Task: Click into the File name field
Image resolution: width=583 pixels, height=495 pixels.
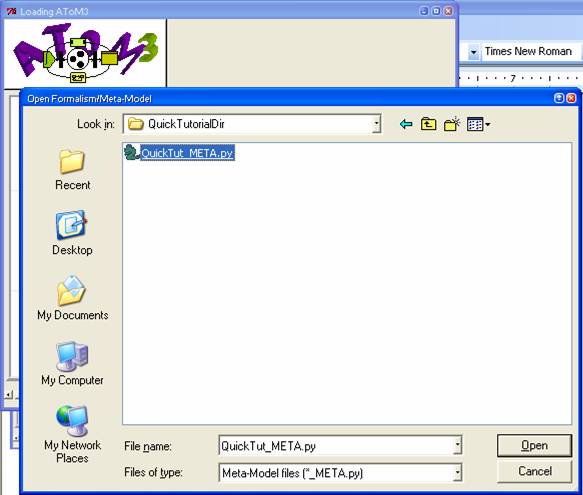Action: (336, 446)
